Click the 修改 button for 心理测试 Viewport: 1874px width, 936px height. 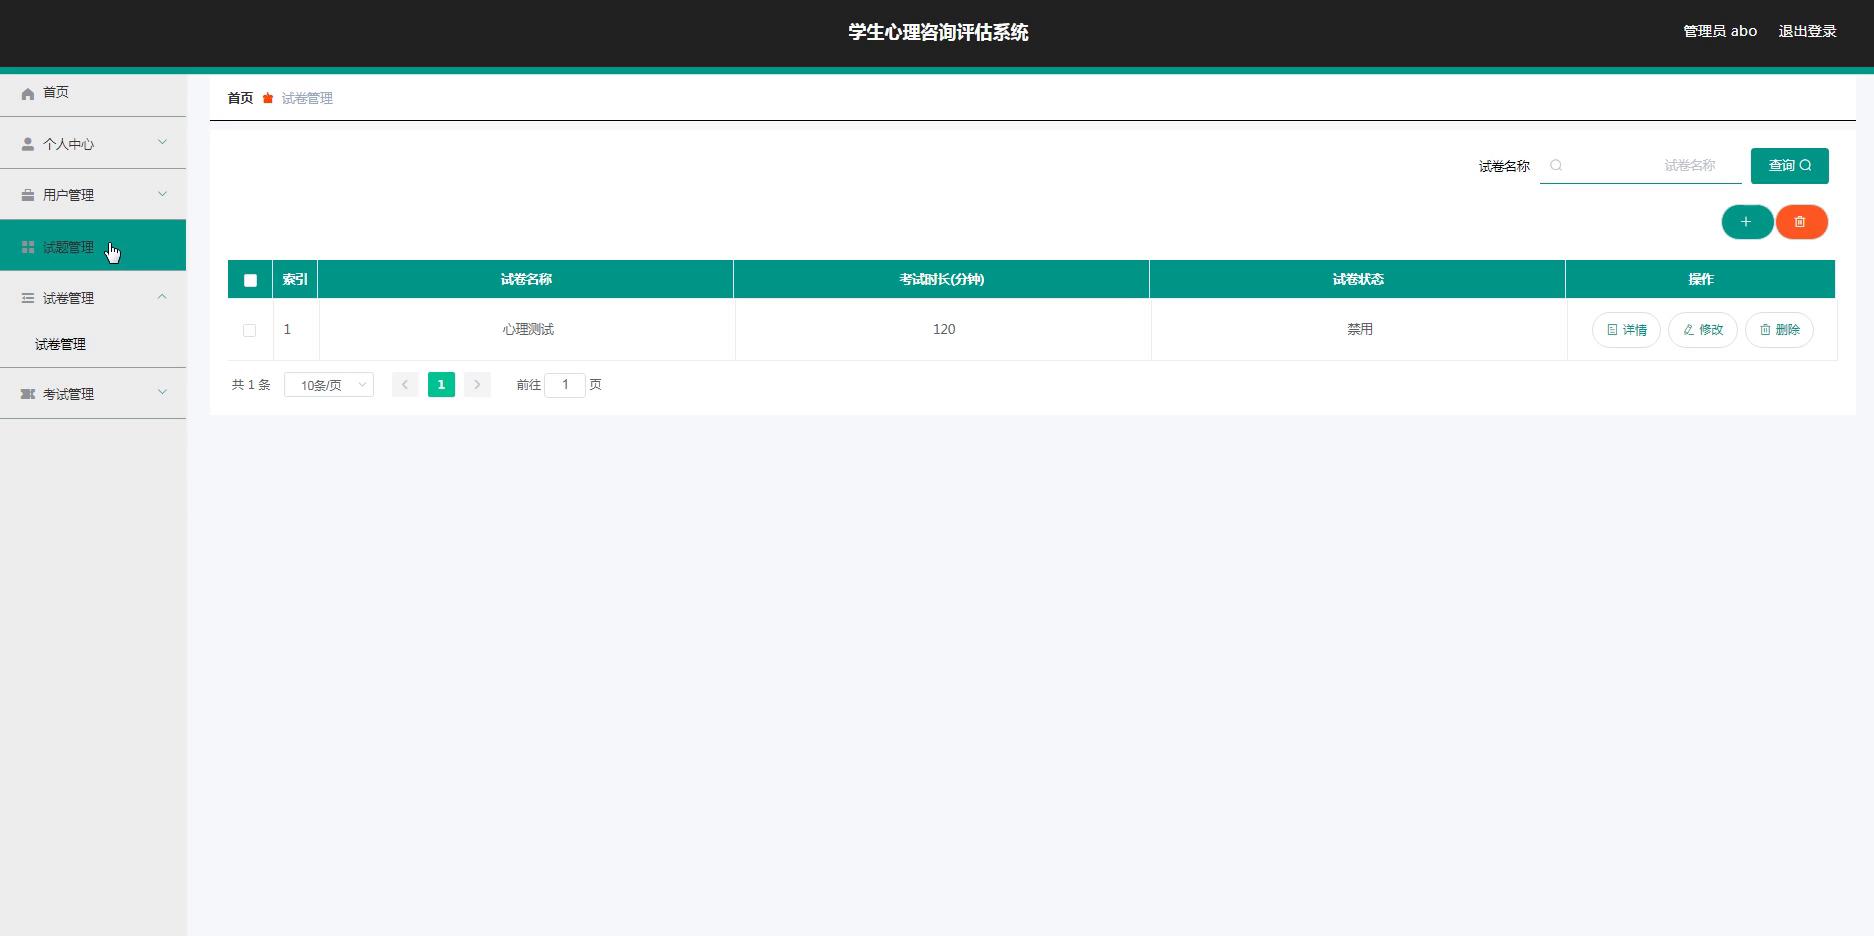pos(1702,330)
